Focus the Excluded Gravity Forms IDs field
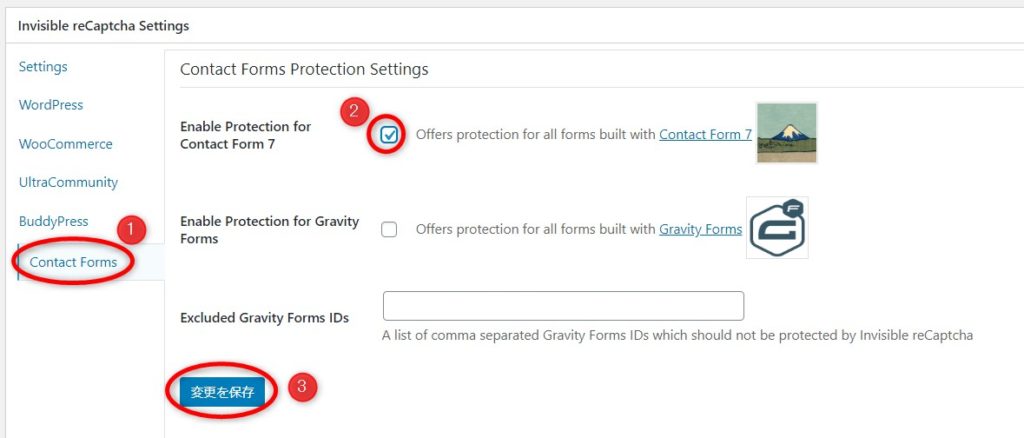The width and height of the screenshot is (1024, 438). 564,306
